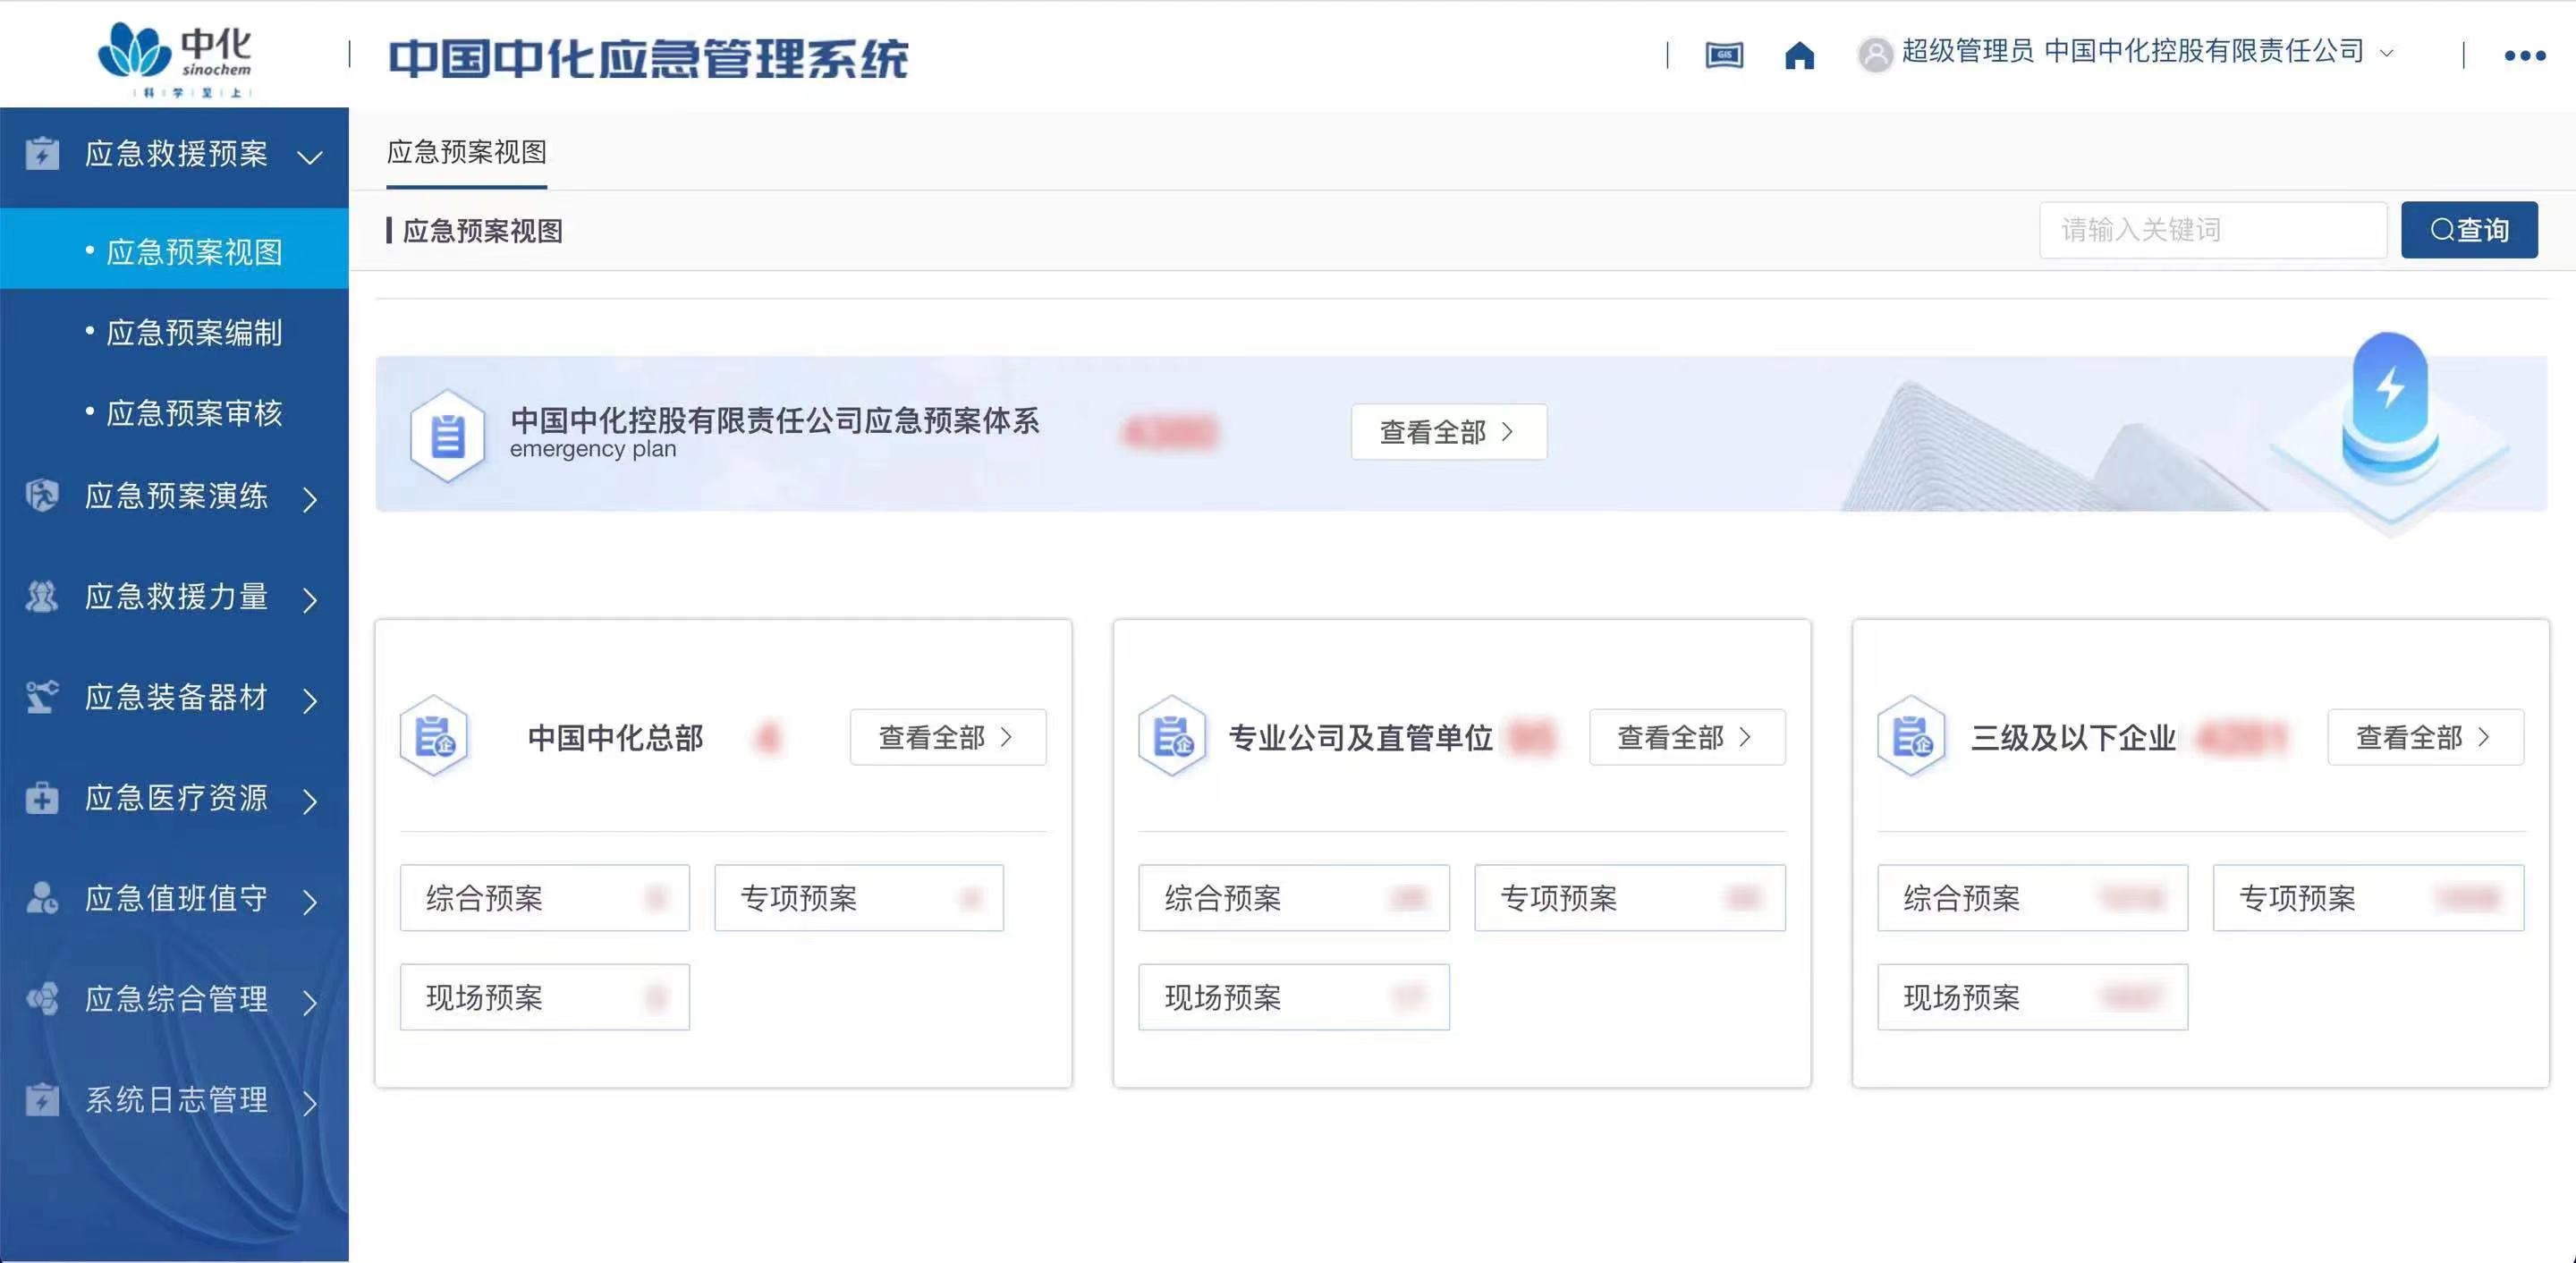Expand the 应急救援力量 menu arrow

pos(310,600)
